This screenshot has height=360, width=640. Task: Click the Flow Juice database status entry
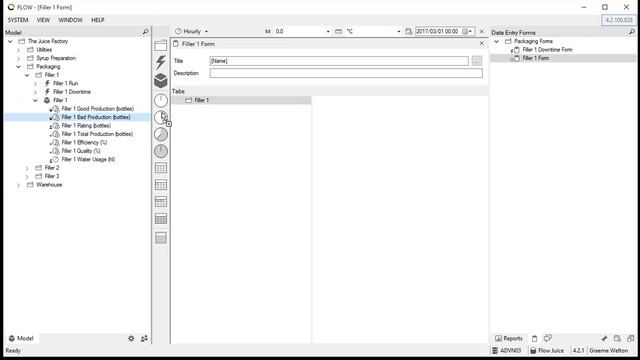(x=547, y=351)
